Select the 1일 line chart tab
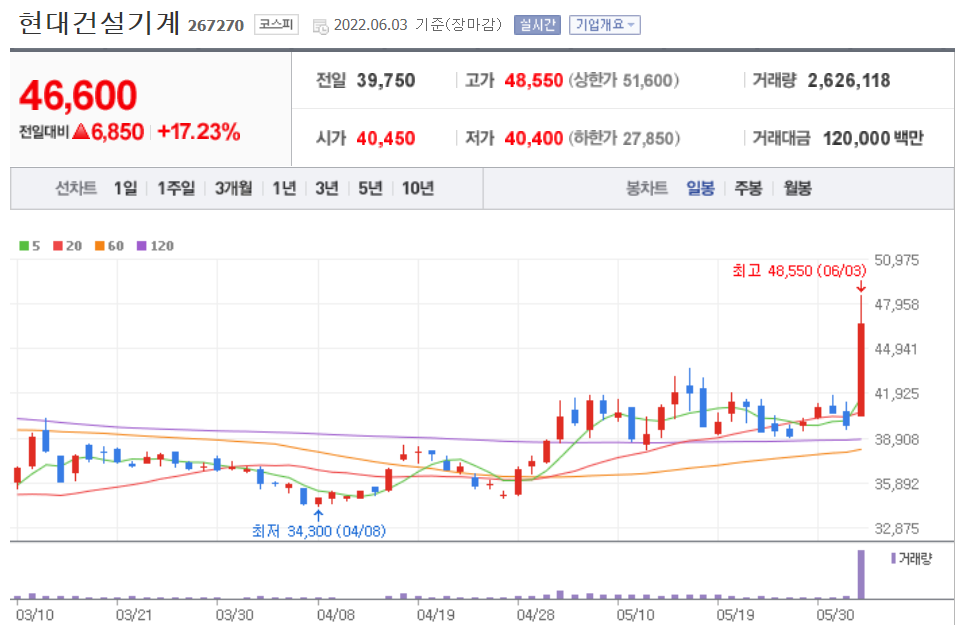 click(125, 188)
